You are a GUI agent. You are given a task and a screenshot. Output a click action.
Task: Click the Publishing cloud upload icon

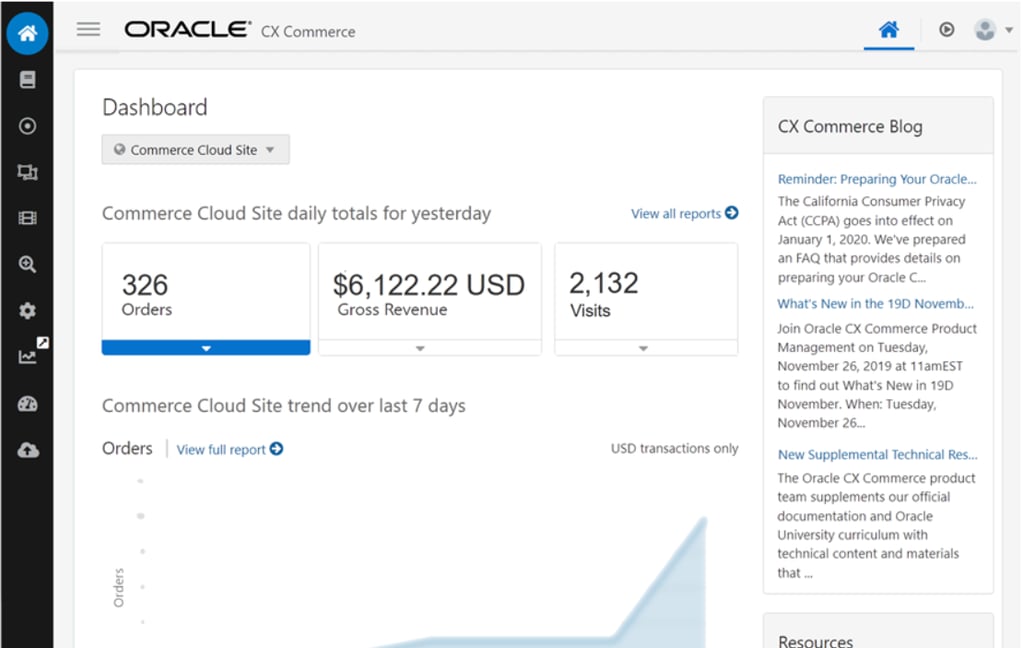point(27,450)
